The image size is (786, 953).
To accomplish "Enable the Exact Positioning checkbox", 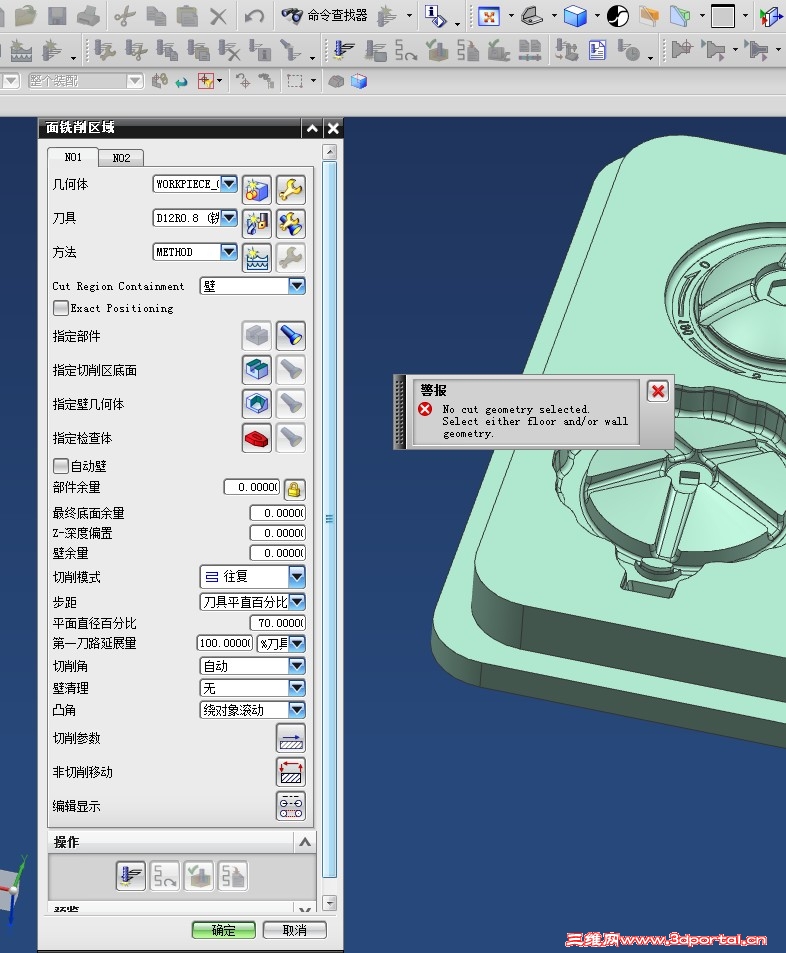I will (61, 308).
